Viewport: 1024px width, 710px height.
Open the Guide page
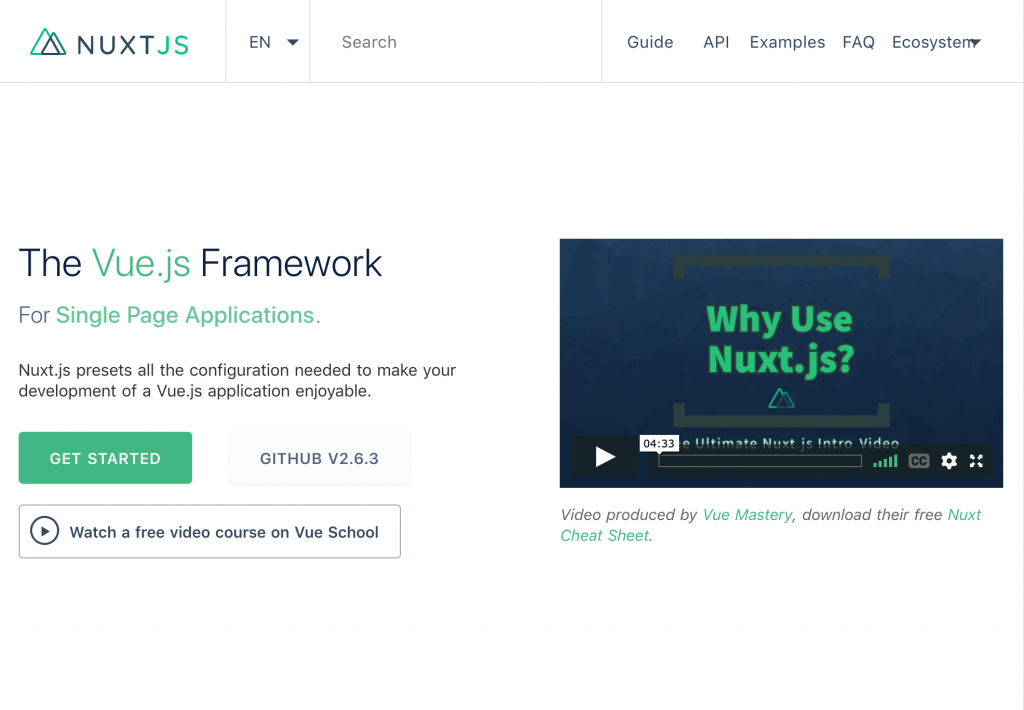650,42
